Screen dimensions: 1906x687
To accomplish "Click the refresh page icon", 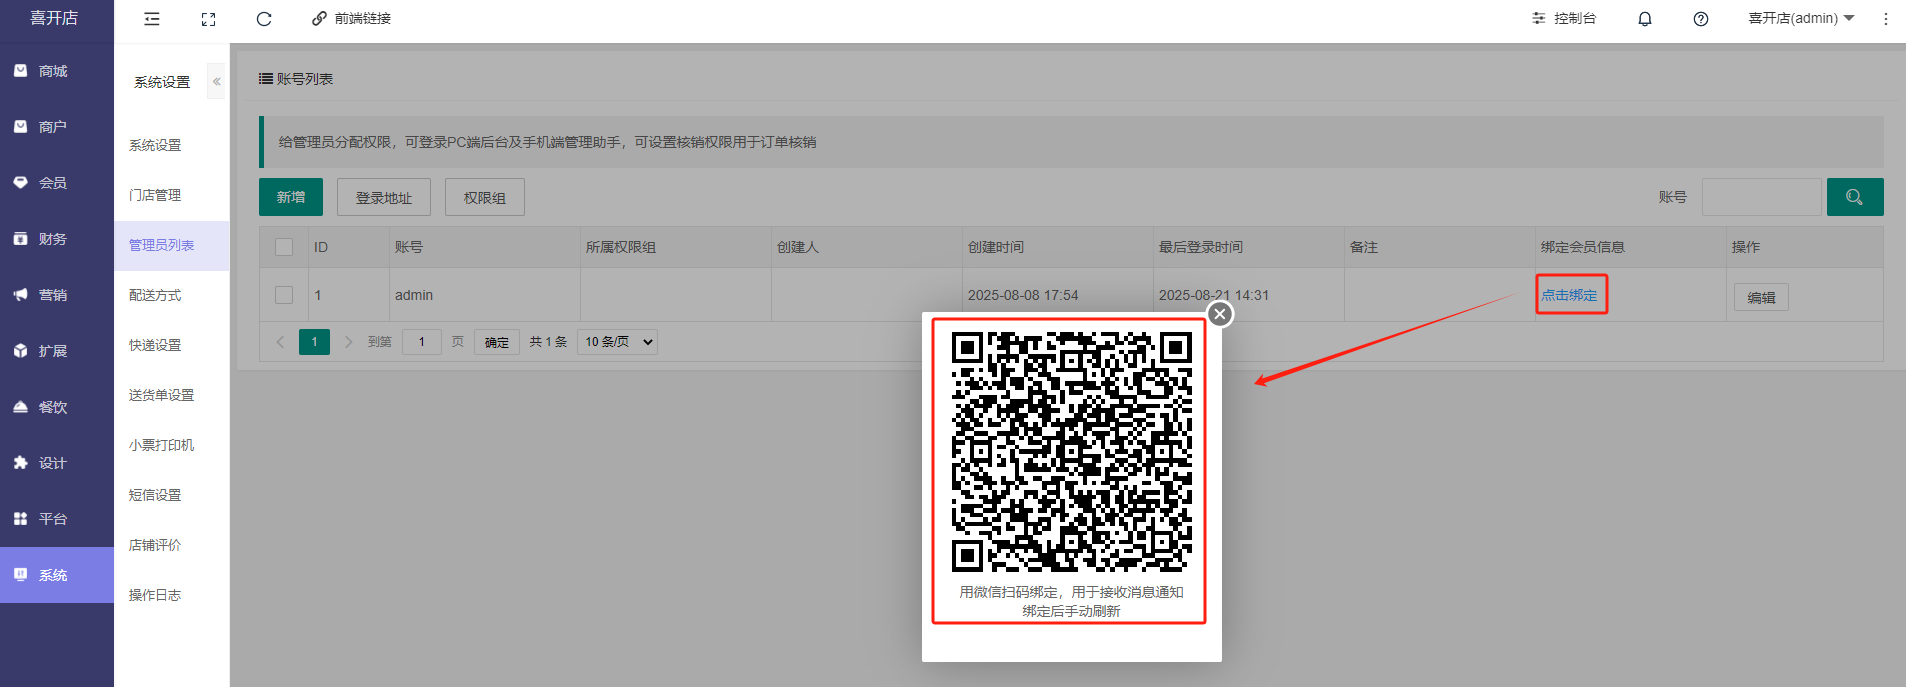I will pyautogui.click(x=264, y=19).
